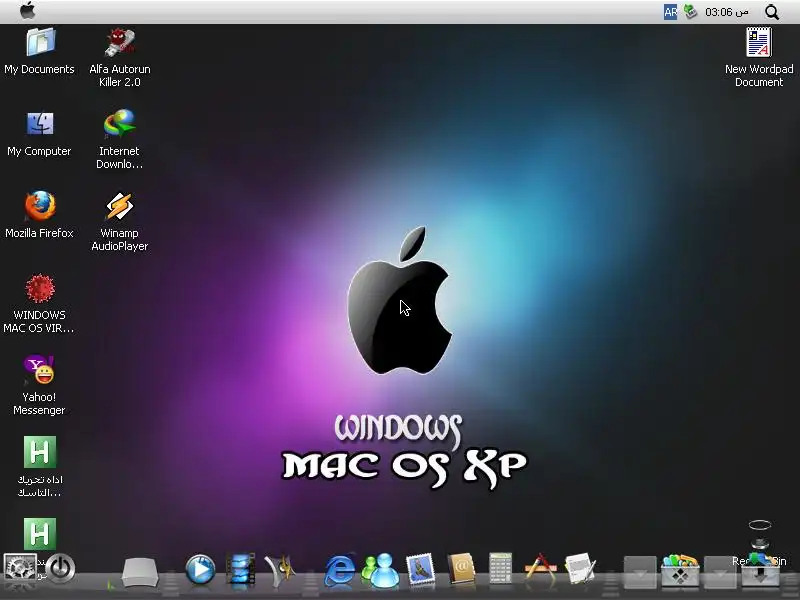Launch the Calculator from the dock
Image resolution: width=800 pixels, height=600 pixels.
(500, 567)
